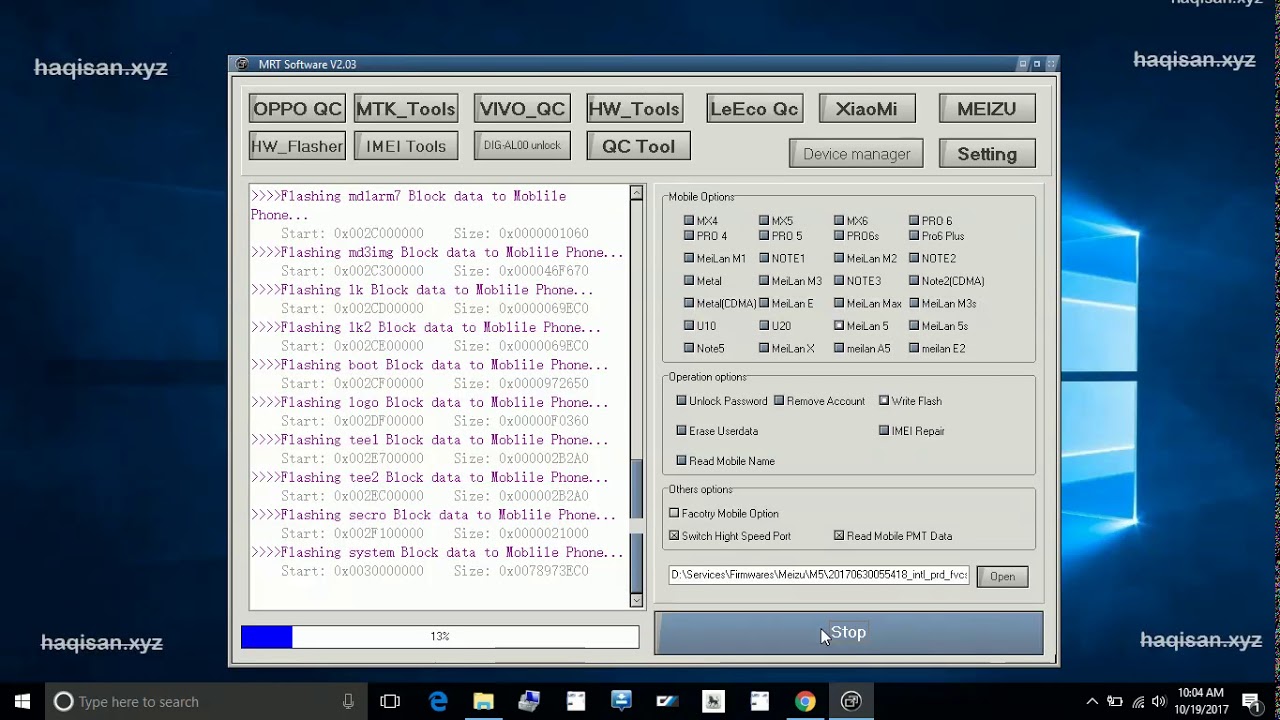Check the U10 model option
The image size is (1280, 720).
(x=689, y=326)
